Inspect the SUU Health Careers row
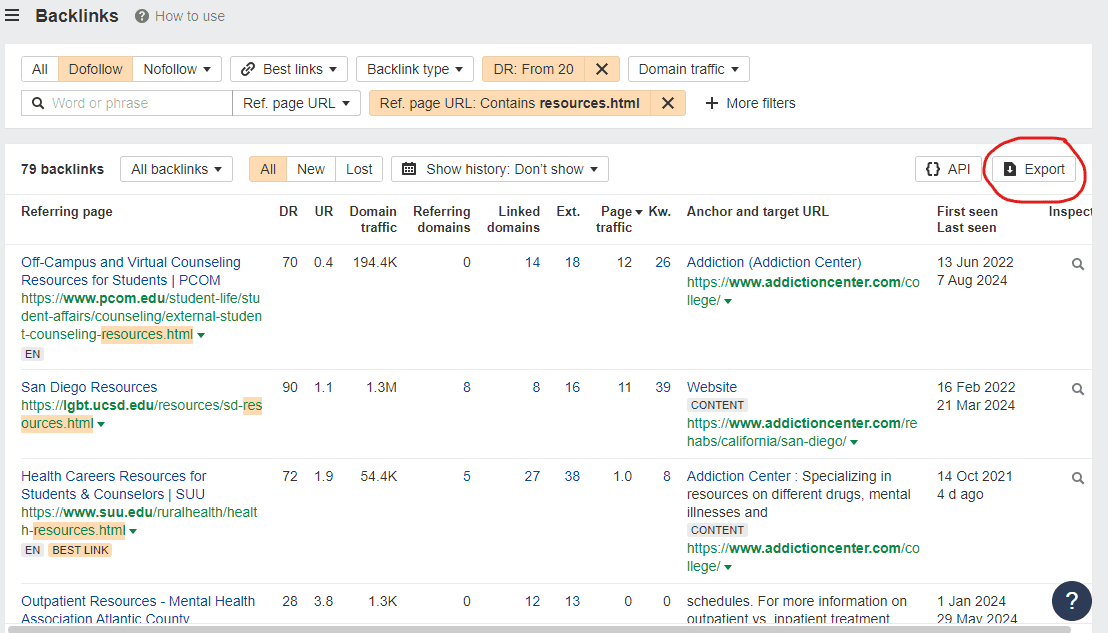Screen dimensions: 1108x633 pos(1078,478)
